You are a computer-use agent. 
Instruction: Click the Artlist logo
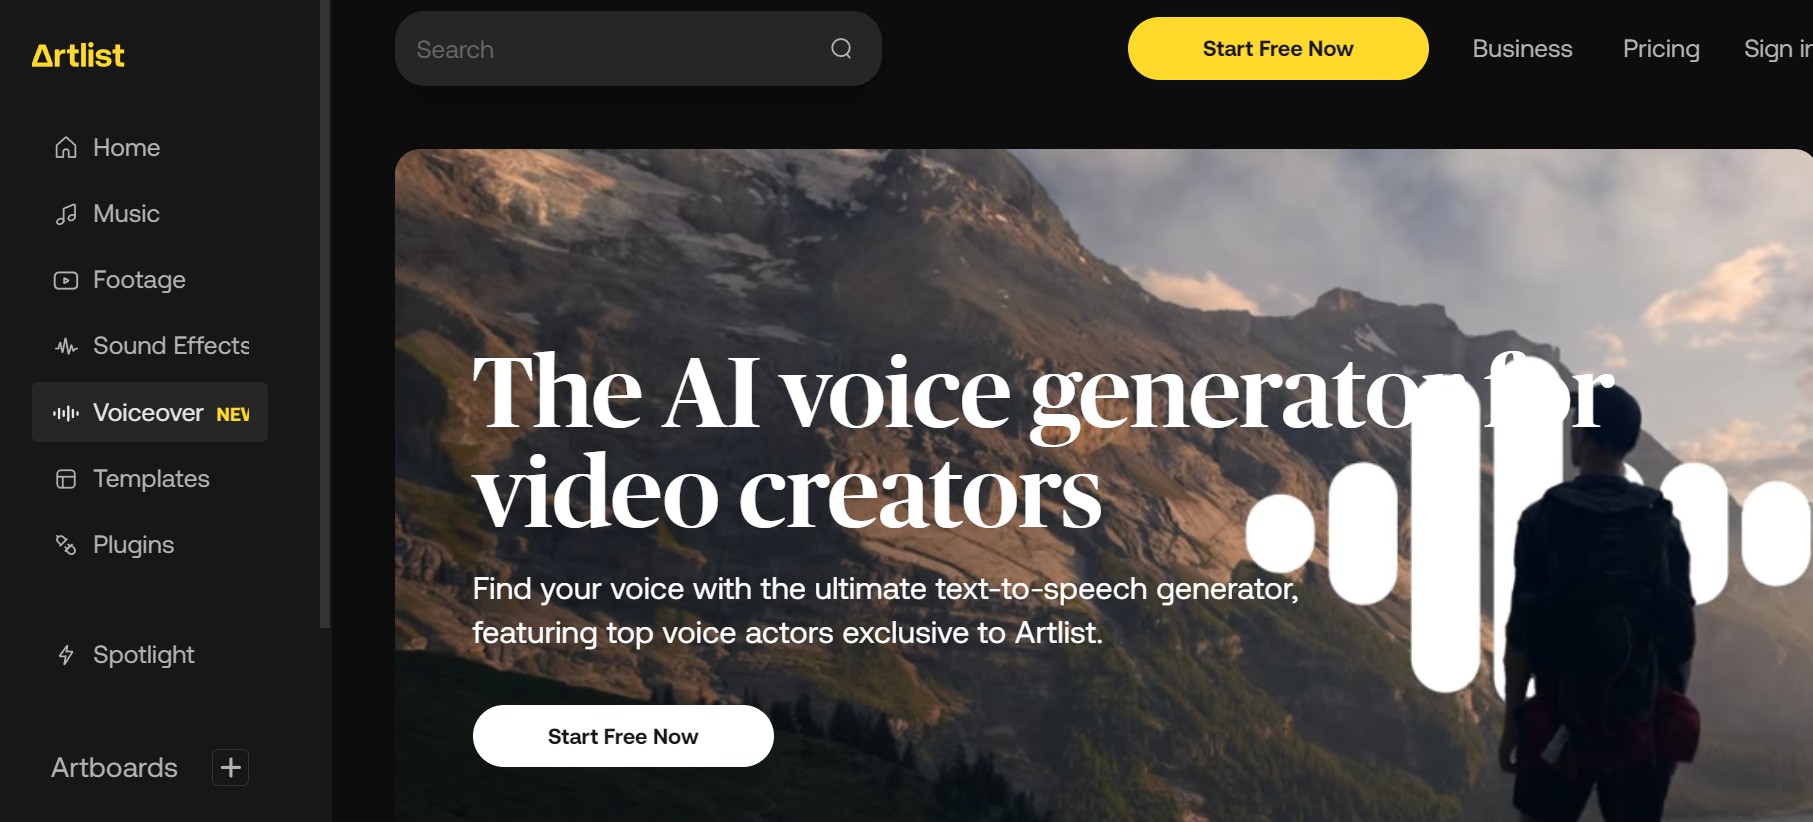pyautogui.click(x=78, y=56)
